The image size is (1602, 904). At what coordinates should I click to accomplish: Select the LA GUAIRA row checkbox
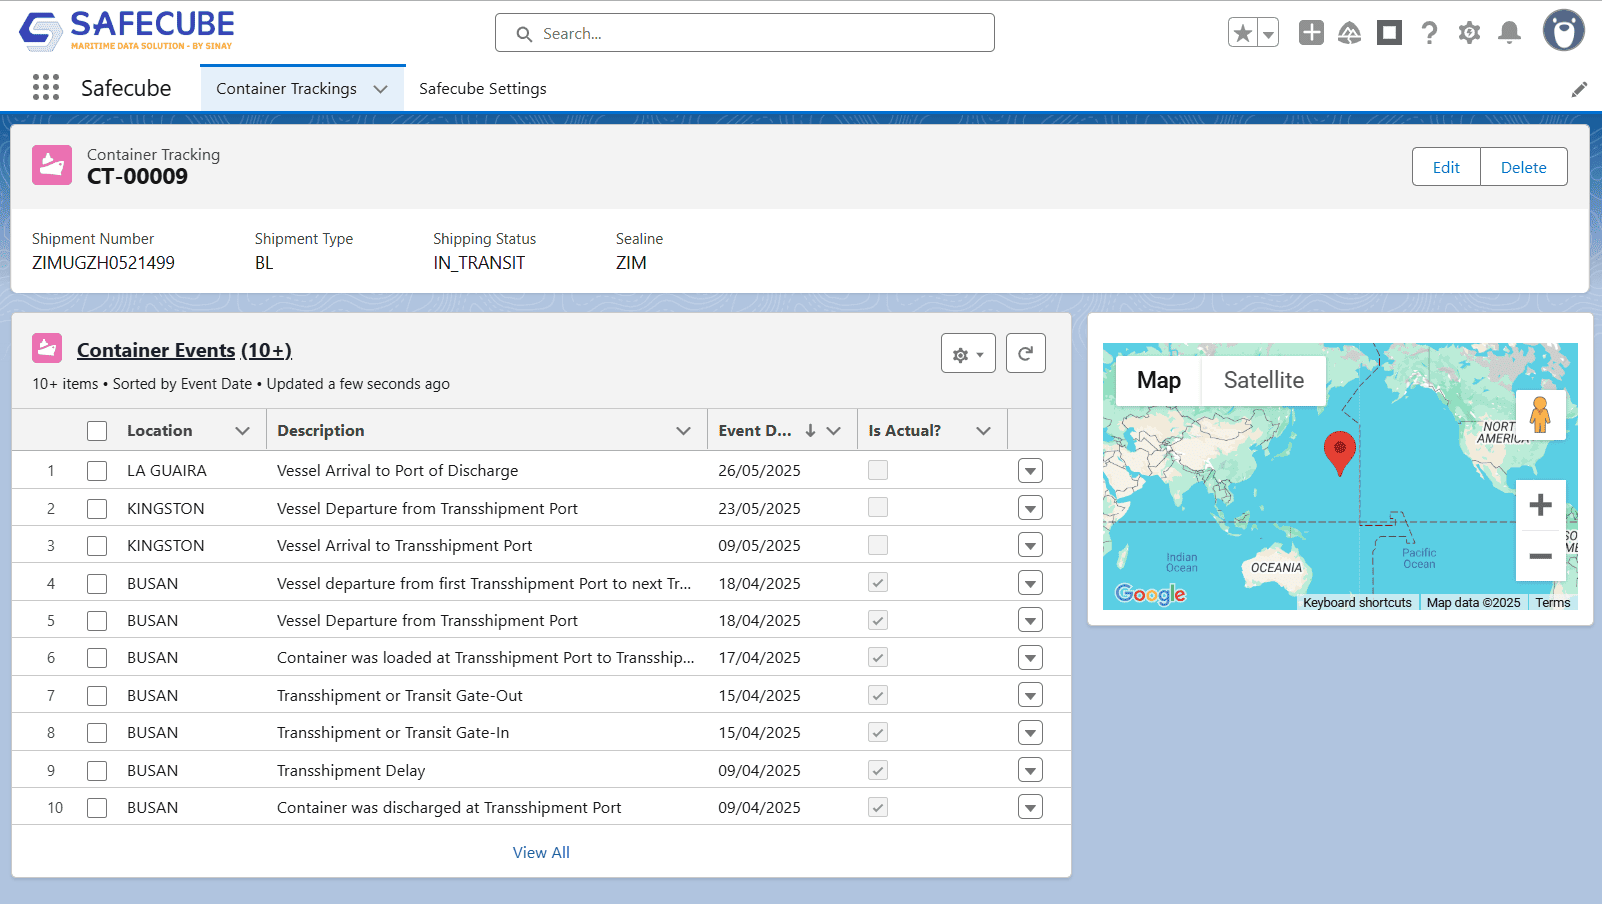coord(97,471)
